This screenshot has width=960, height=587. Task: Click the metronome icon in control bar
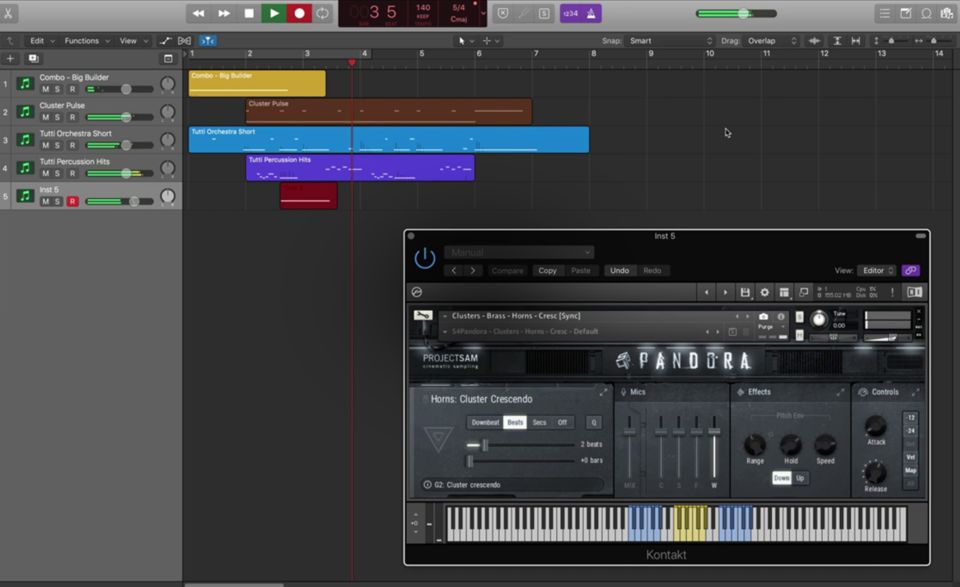coord(592,13)
